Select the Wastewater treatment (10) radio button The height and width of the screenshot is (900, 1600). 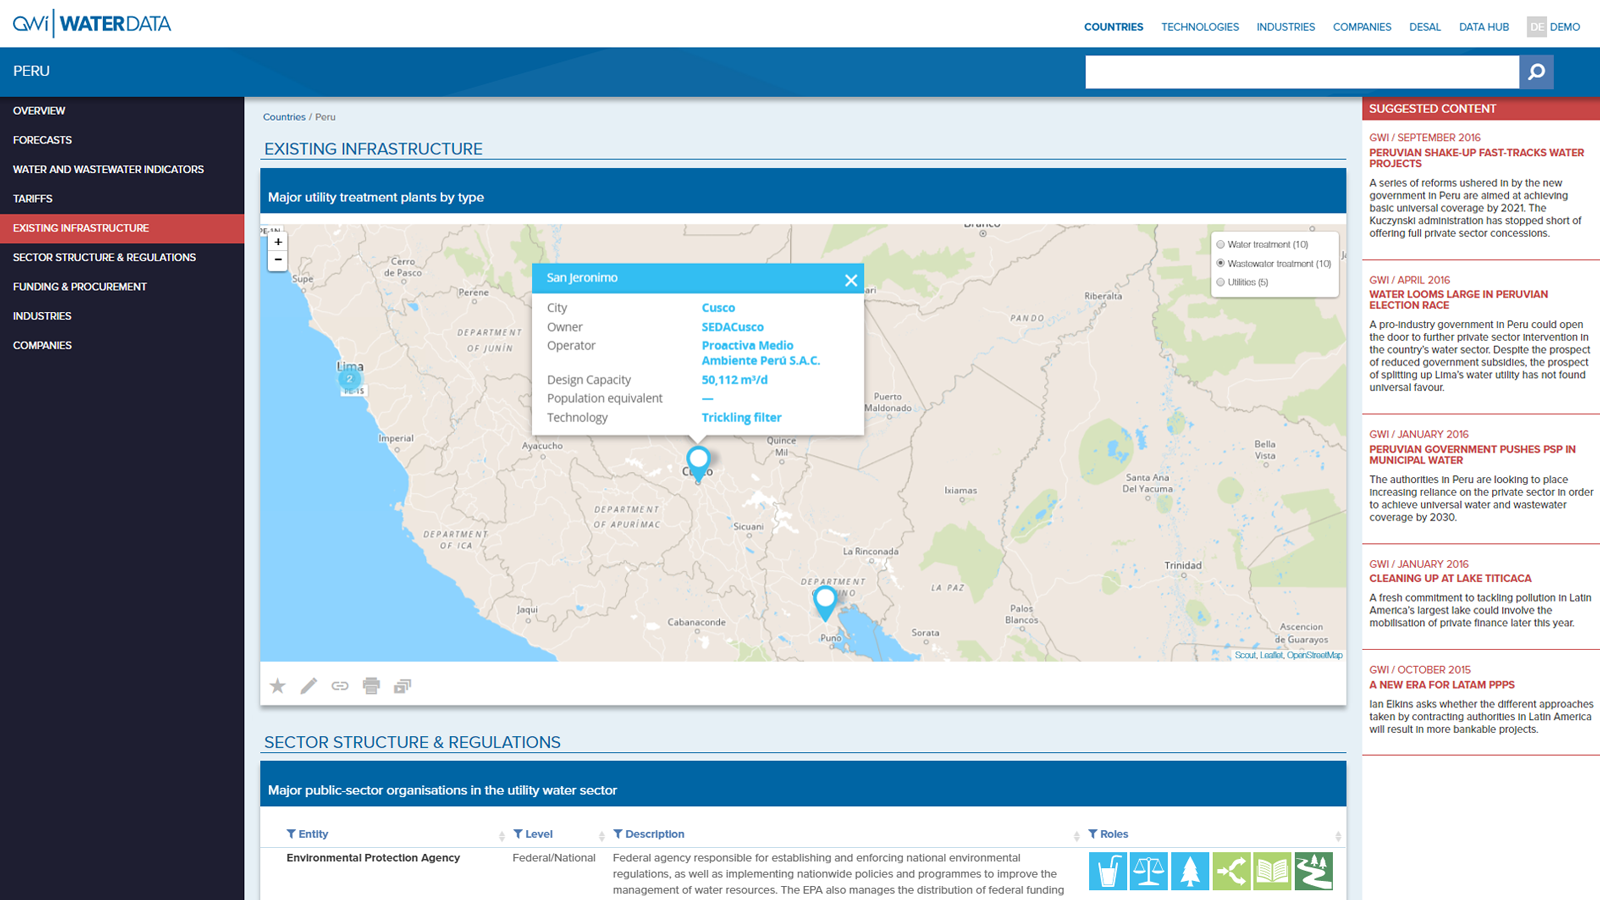1220,263
